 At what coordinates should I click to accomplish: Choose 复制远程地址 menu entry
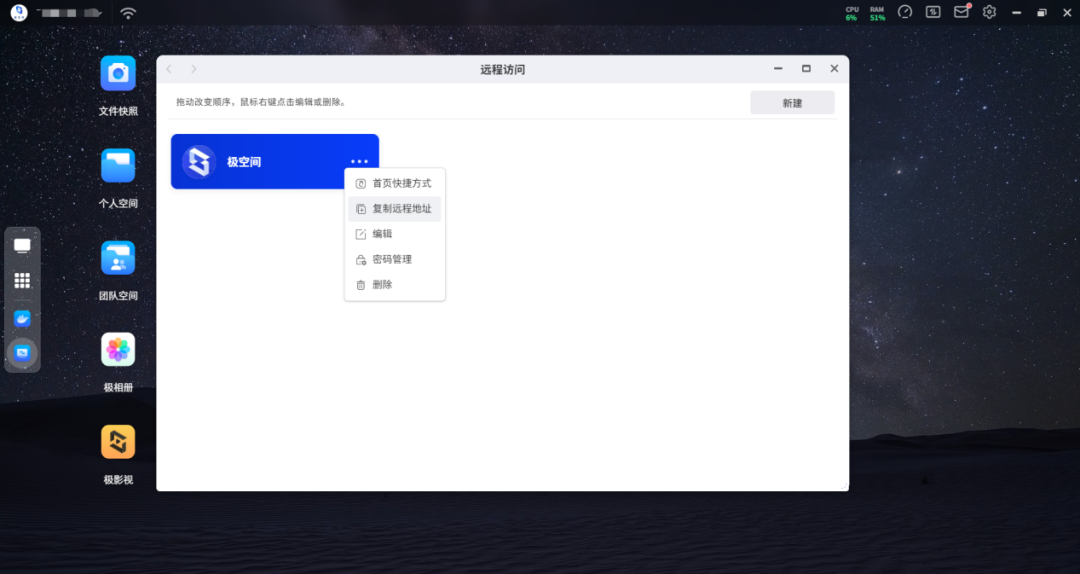click(x=395, y=209)
